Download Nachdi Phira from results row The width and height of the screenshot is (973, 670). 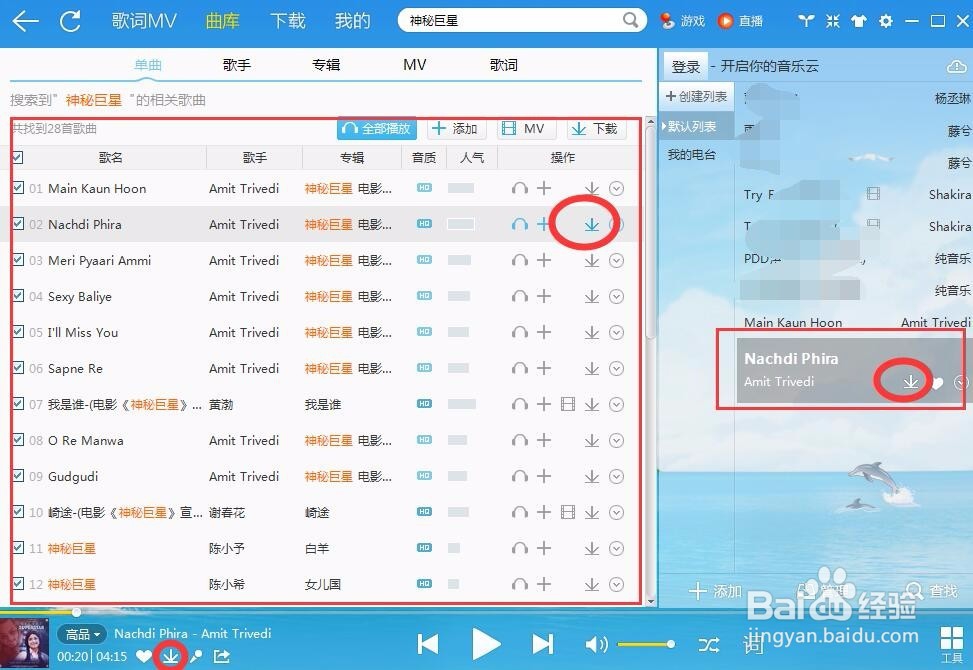point(591,225)
